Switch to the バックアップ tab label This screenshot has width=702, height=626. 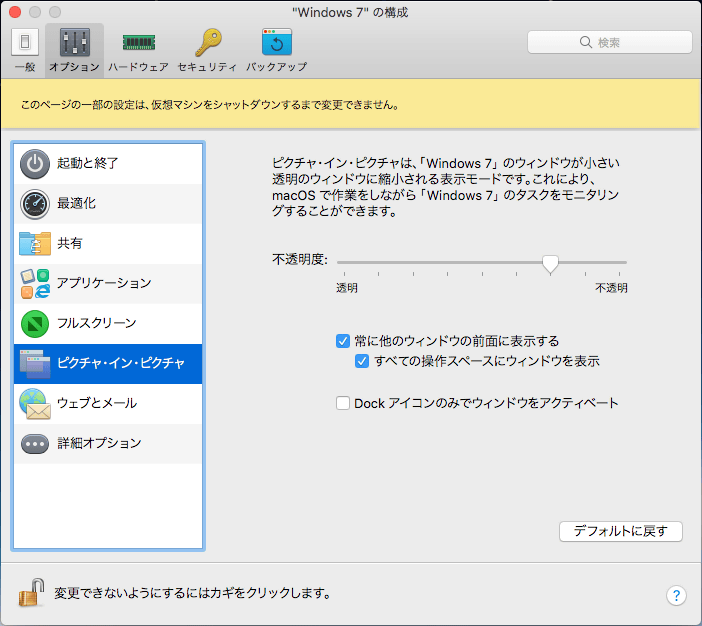point(276,67)
